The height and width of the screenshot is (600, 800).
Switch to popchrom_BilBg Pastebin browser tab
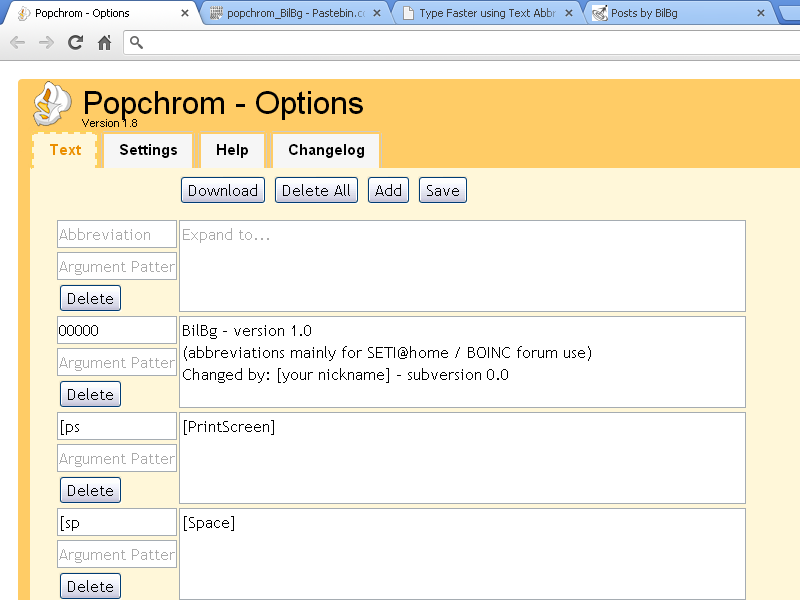296,13
